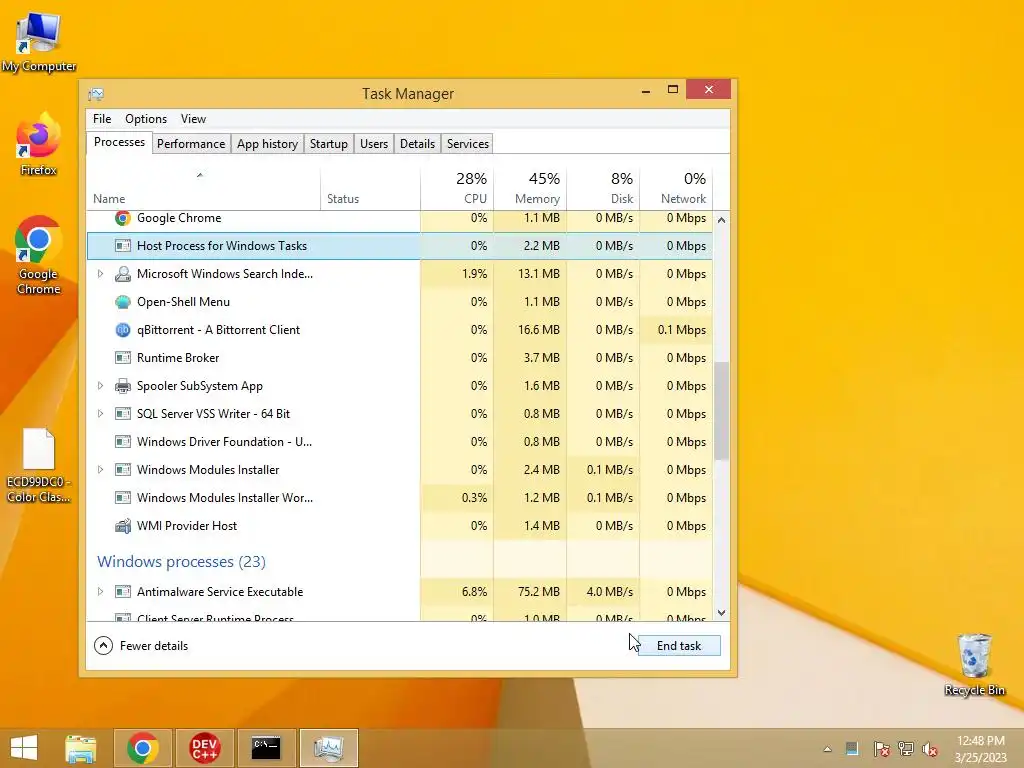Click the process list scrollbar thumb

[x=721, y=411]
